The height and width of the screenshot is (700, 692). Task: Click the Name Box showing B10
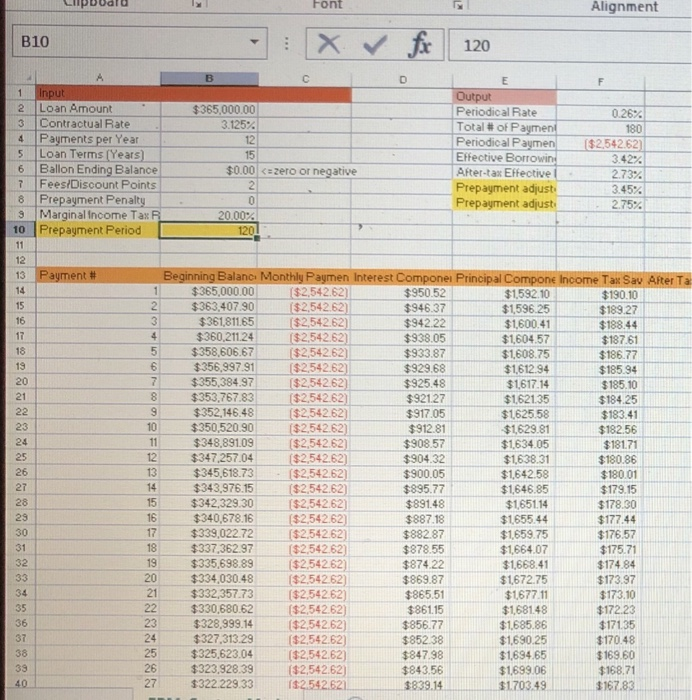coord(140,42)
